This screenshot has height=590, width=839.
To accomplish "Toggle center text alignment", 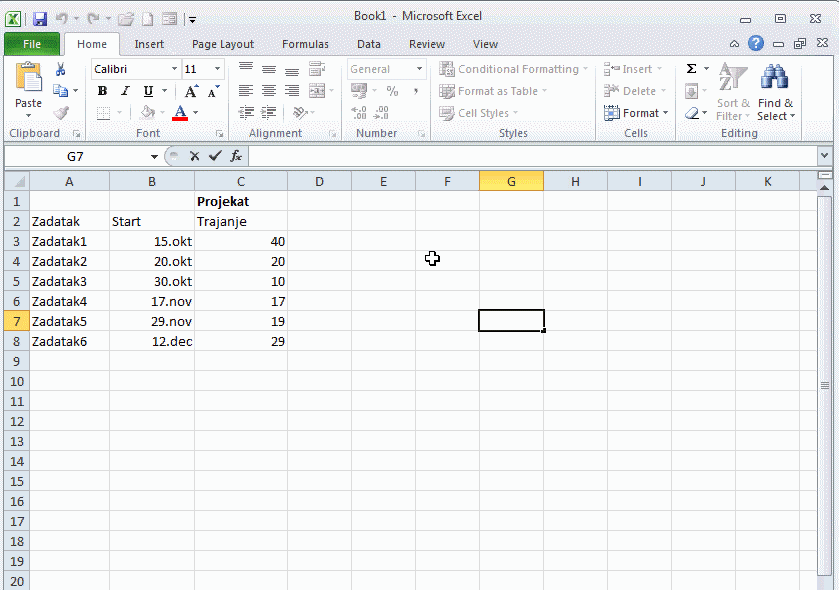I will [x=269, y=91].
